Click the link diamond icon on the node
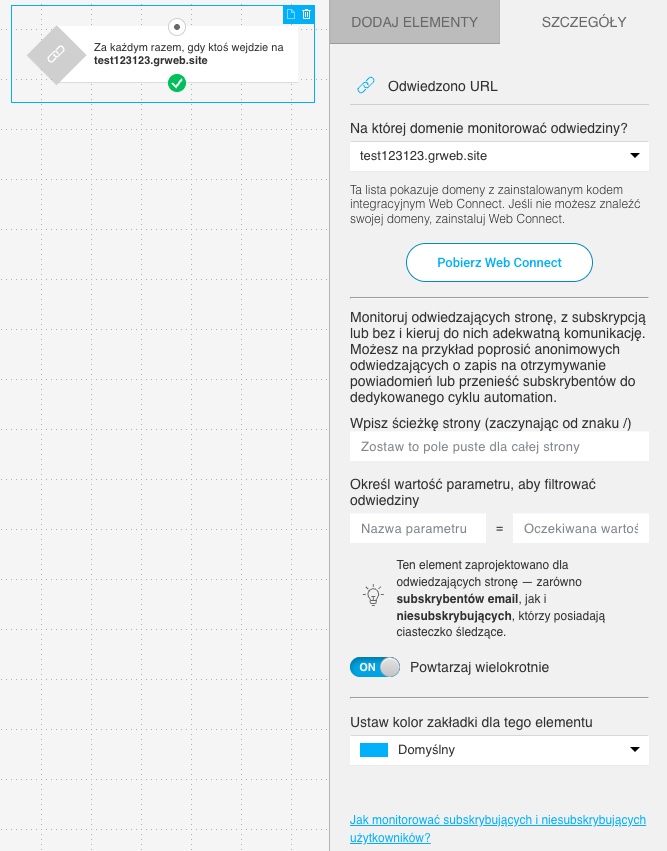Image resolution: width=667 pixels, height=851 pixels. tap(56, 54)
